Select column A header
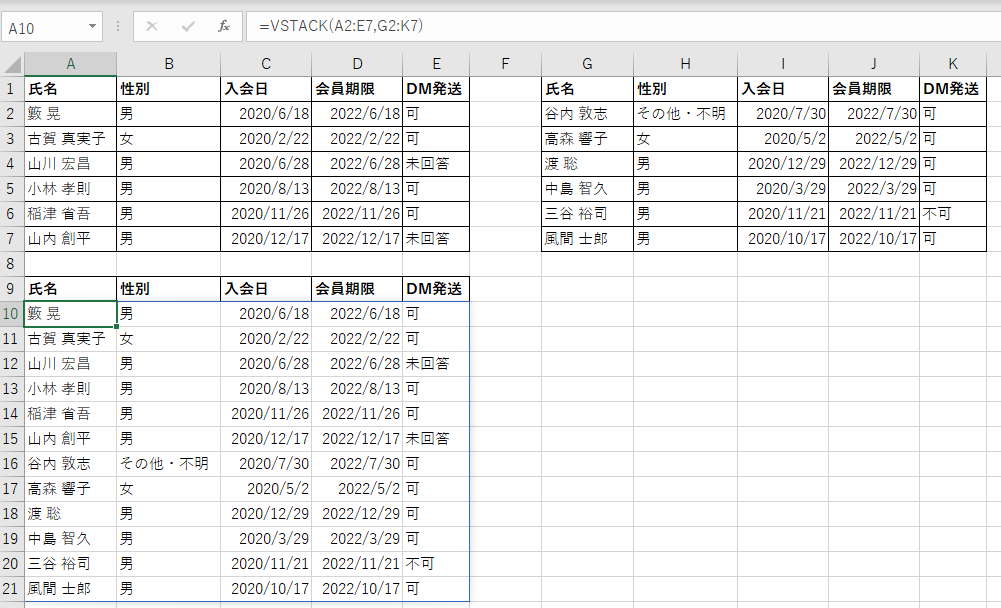The image size is (1001, 608). pyautogui.click(x=70, y=65)
